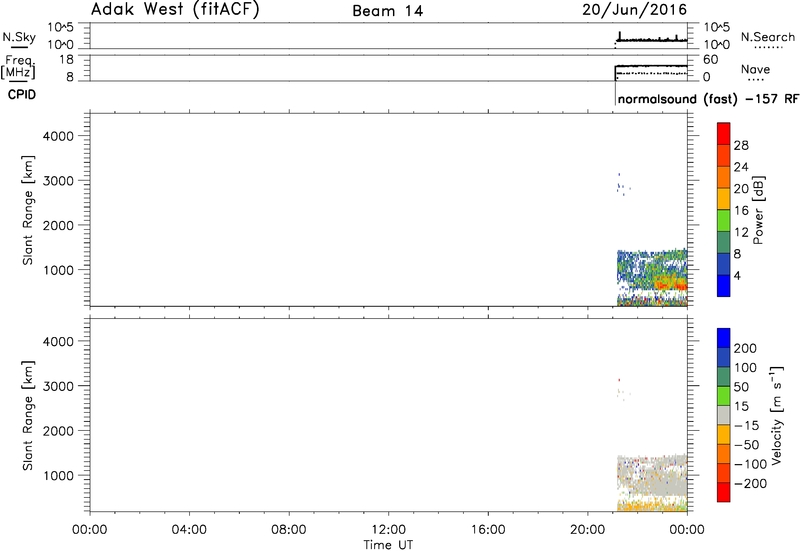The height and width of the screenshot is (551, 800).
Task: Click the '4000' tick label on the velocity panel
Action: 59,341
